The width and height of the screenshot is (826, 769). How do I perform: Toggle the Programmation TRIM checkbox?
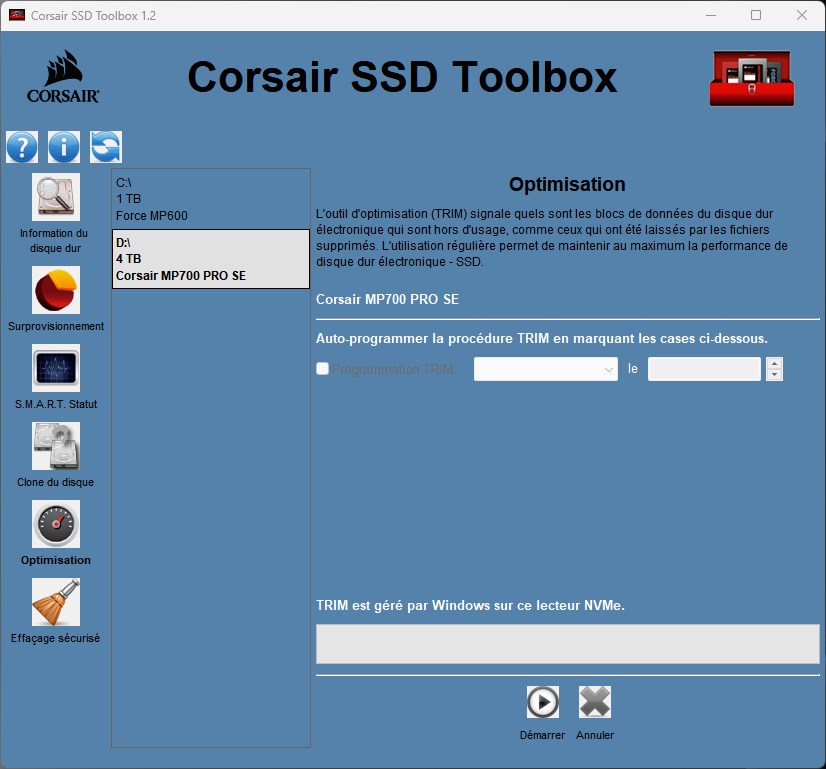(322, 369)
